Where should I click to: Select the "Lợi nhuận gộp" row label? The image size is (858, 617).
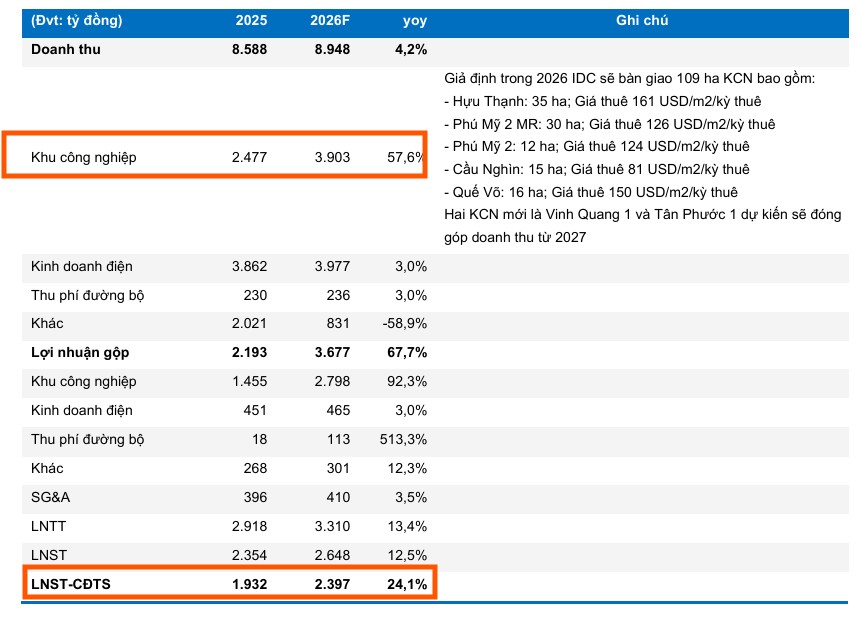point(80,353)
